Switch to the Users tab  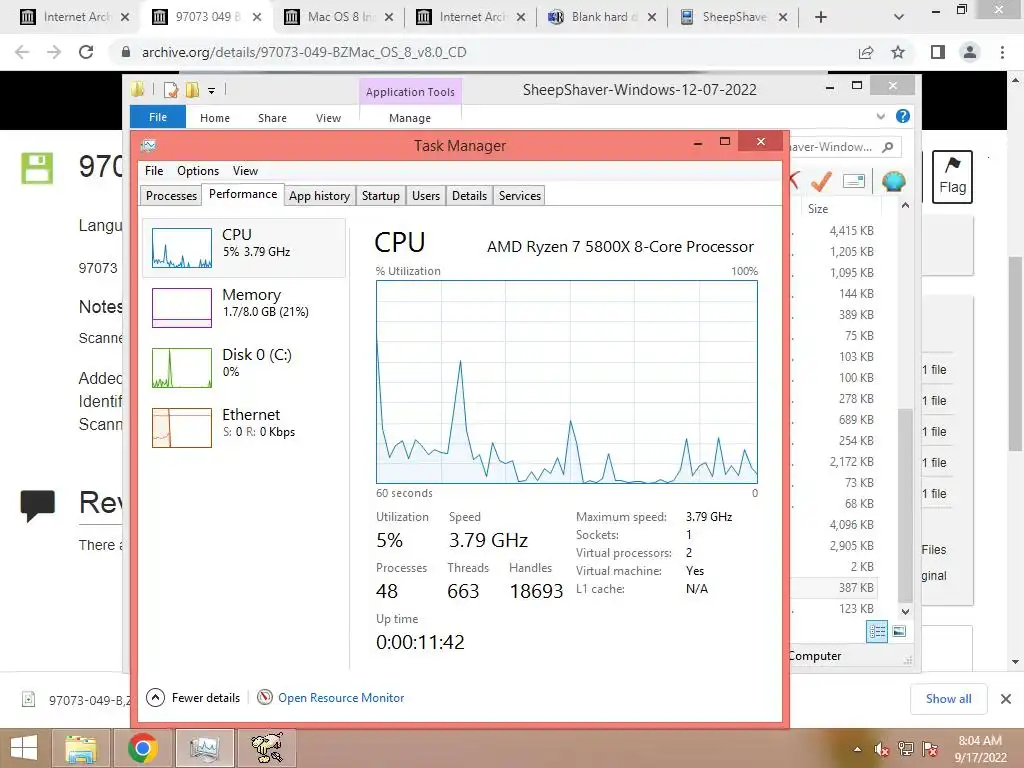[x=426, y=196]
